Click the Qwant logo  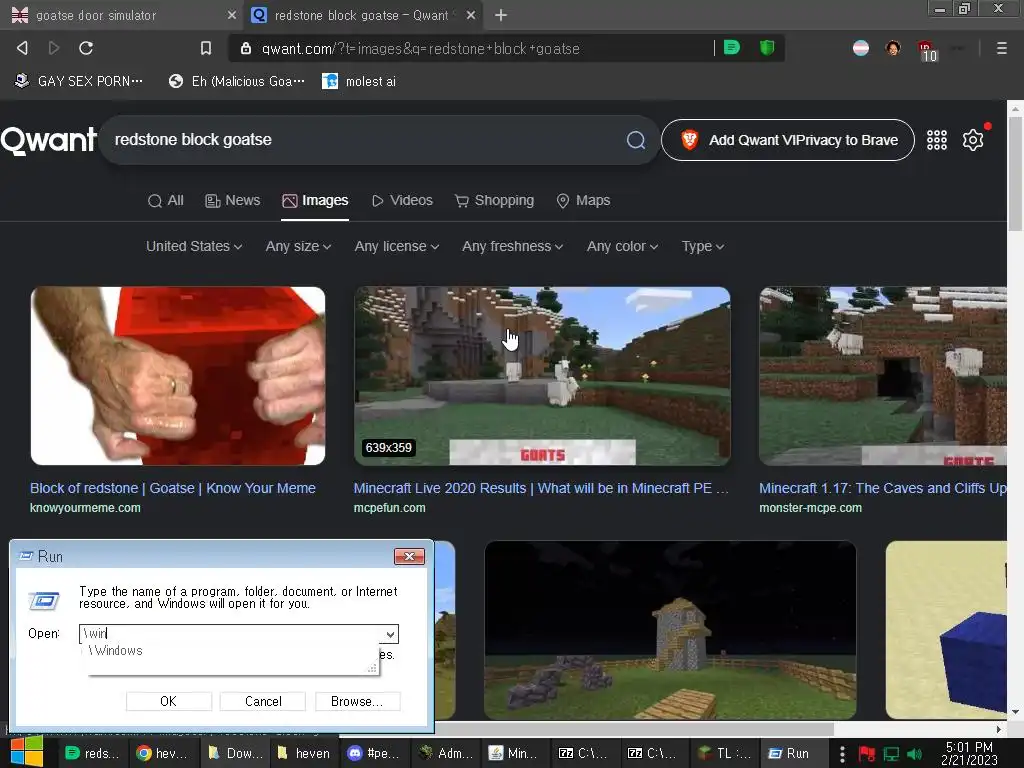tap(49, 140)
